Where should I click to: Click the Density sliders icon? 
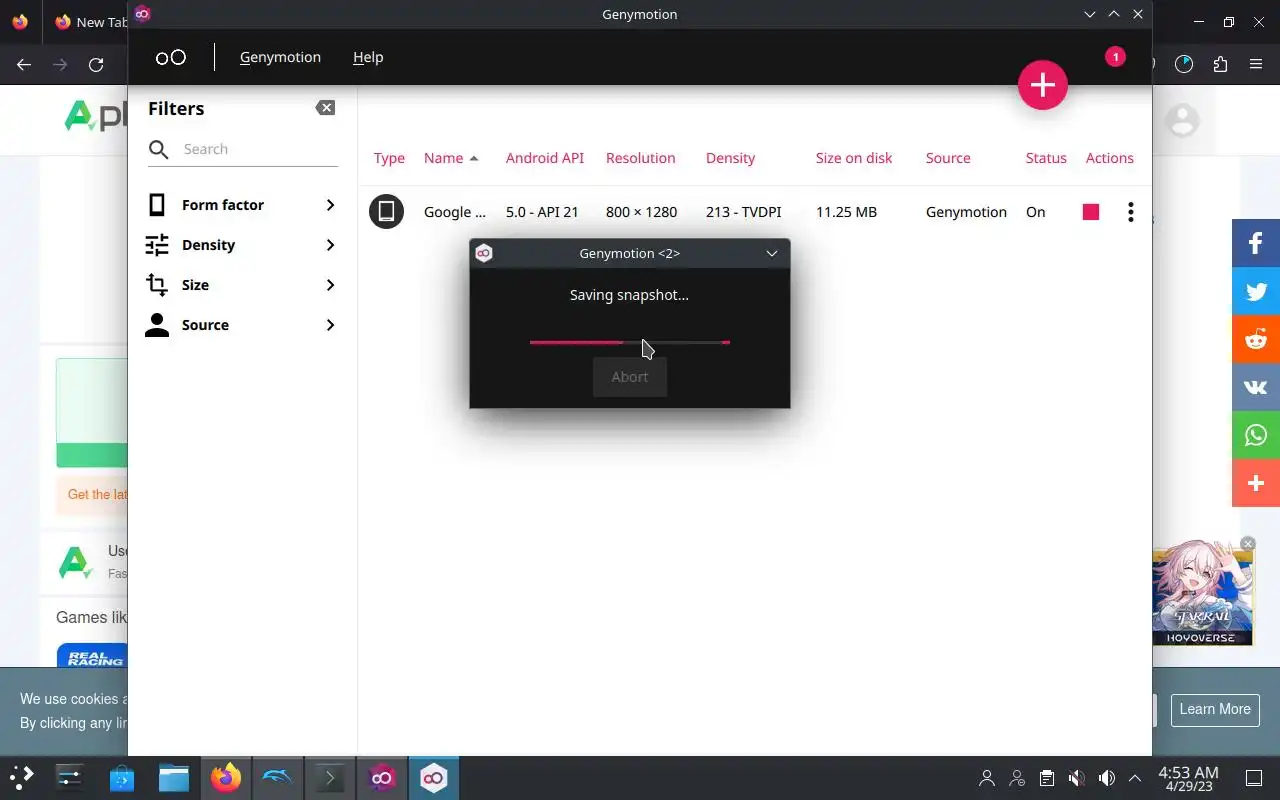[157, 245]
